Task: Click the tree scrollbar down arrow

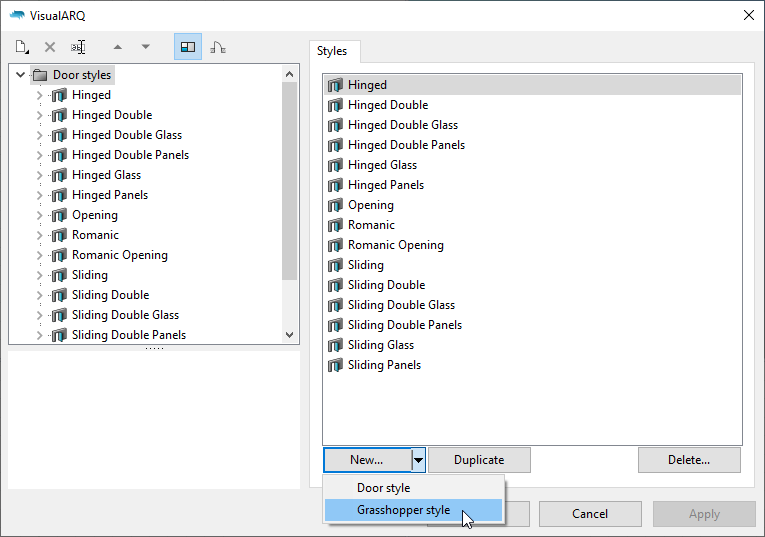Action: [x=289, y=335]
